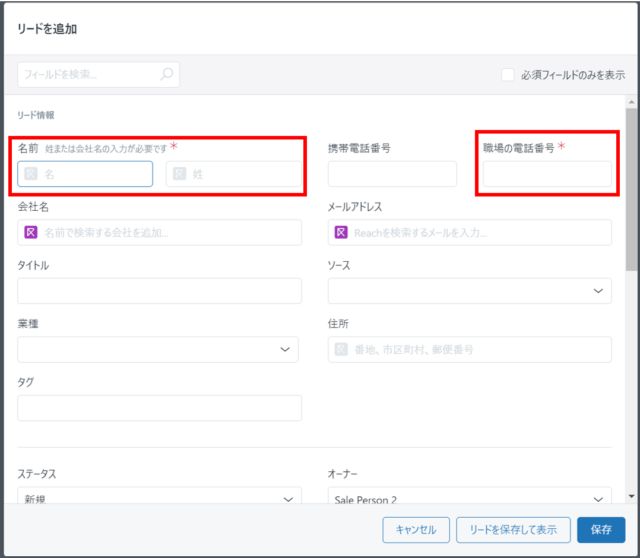This screenshot has height=558, width=640.
Task: Enable 必須フィールドのみを表示 checkbox
Action: tap(508, 75)
